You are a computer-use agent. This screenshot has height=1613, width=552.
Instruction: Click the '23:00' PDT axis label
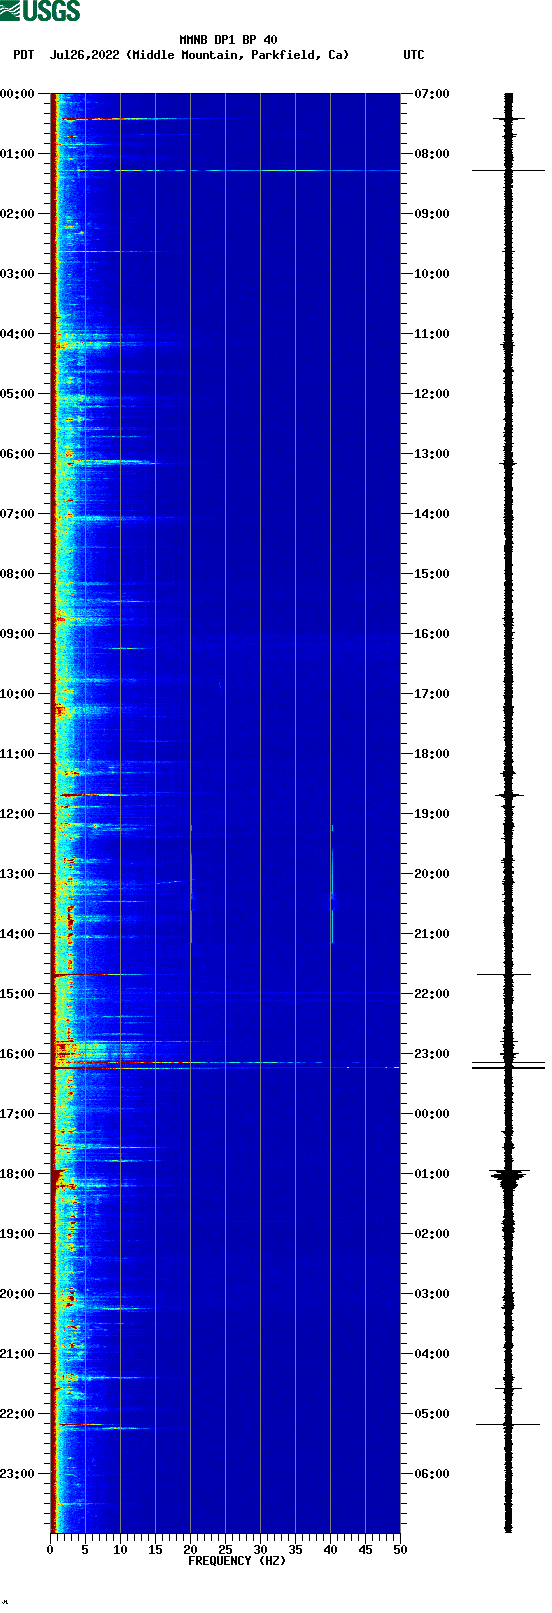(x=17, y=1474)
